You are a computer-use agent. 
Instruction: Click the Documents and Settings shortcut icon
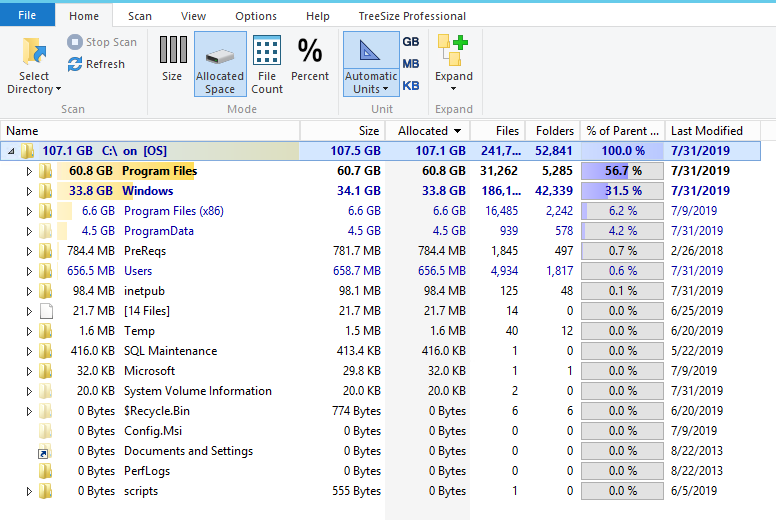(x=46, y=451)
